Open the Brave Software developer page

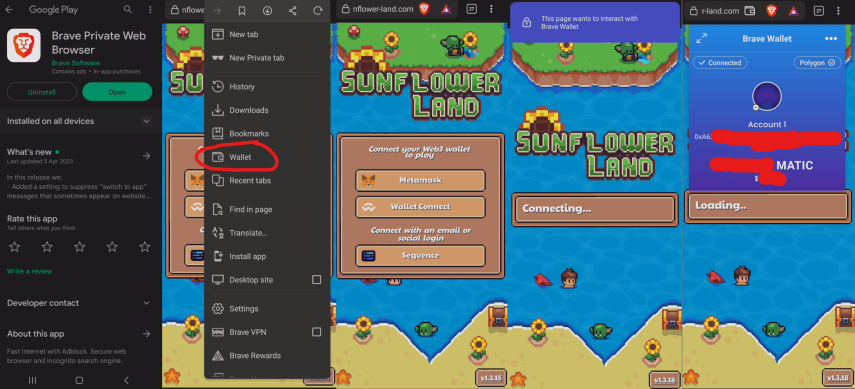click(x=75, y=63)
